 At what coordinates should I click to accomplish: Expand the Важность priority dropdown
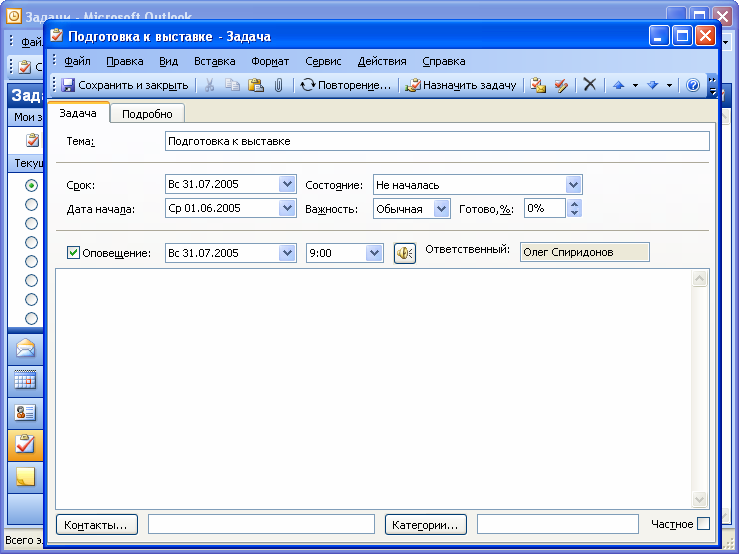click(441, 209)
